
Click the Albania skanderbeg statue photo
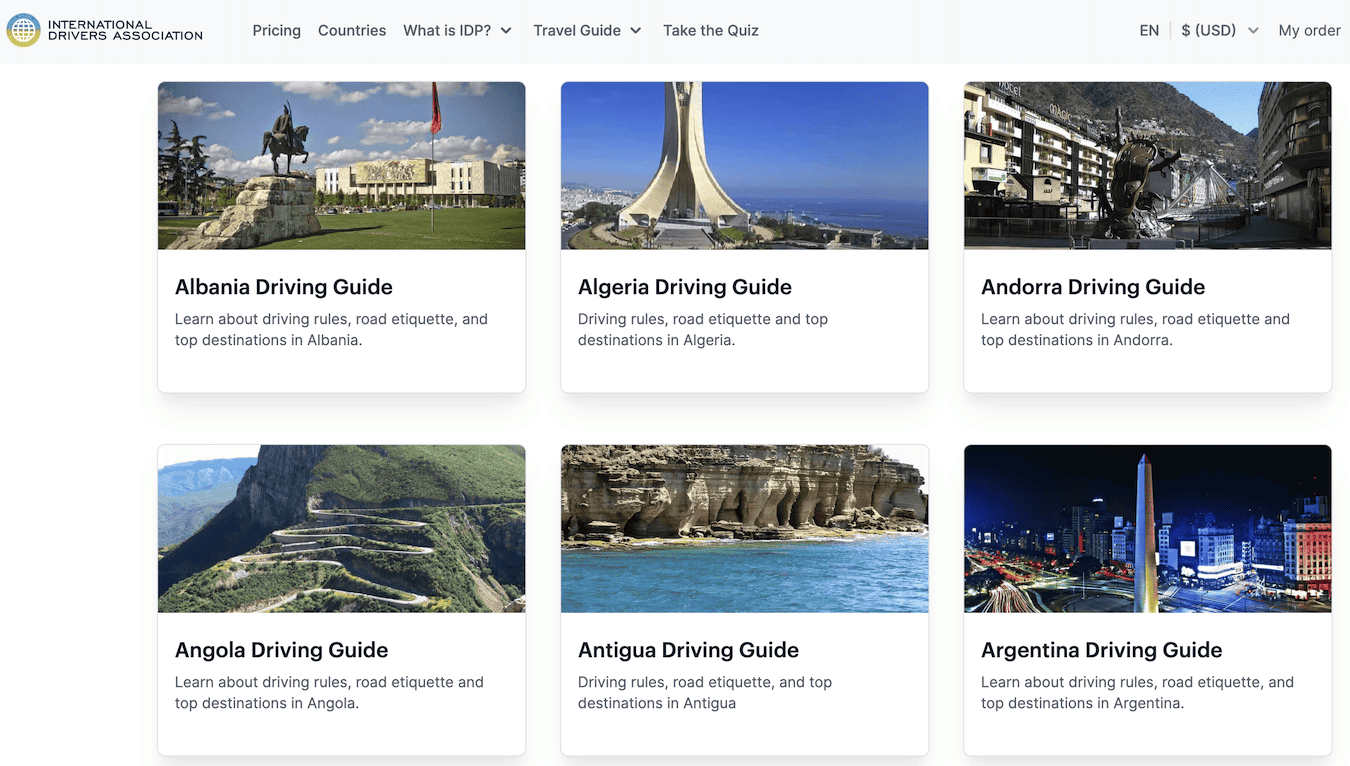click(341, 165)
